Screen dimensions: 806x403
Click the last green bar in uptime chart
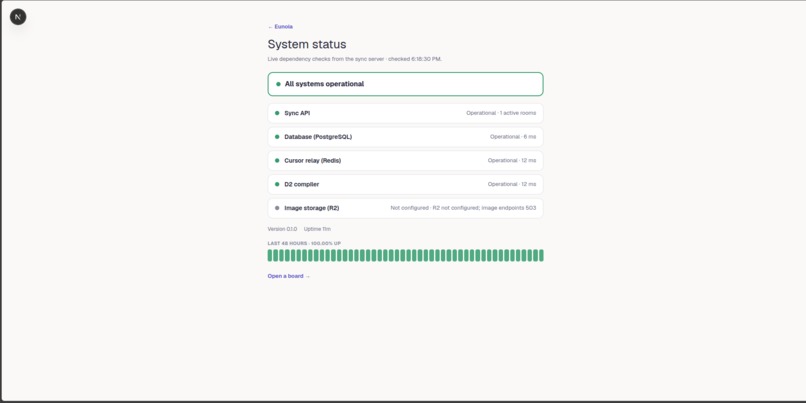pos(541,255)
